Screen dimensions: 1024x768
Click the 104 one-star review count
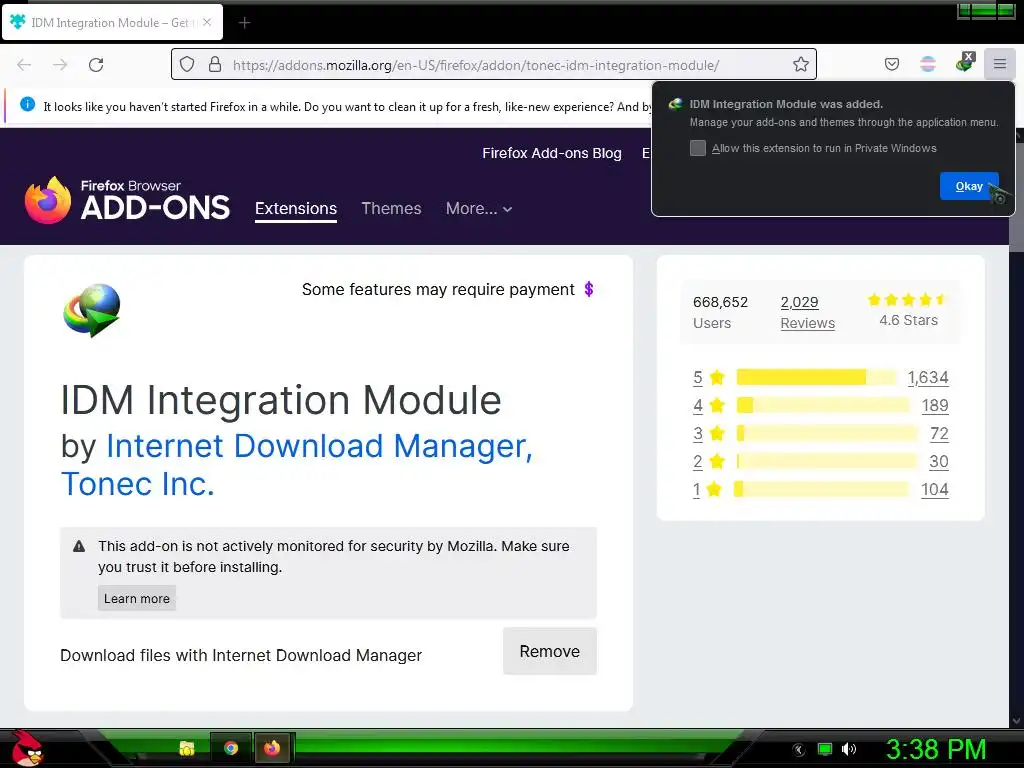point(935,489)
